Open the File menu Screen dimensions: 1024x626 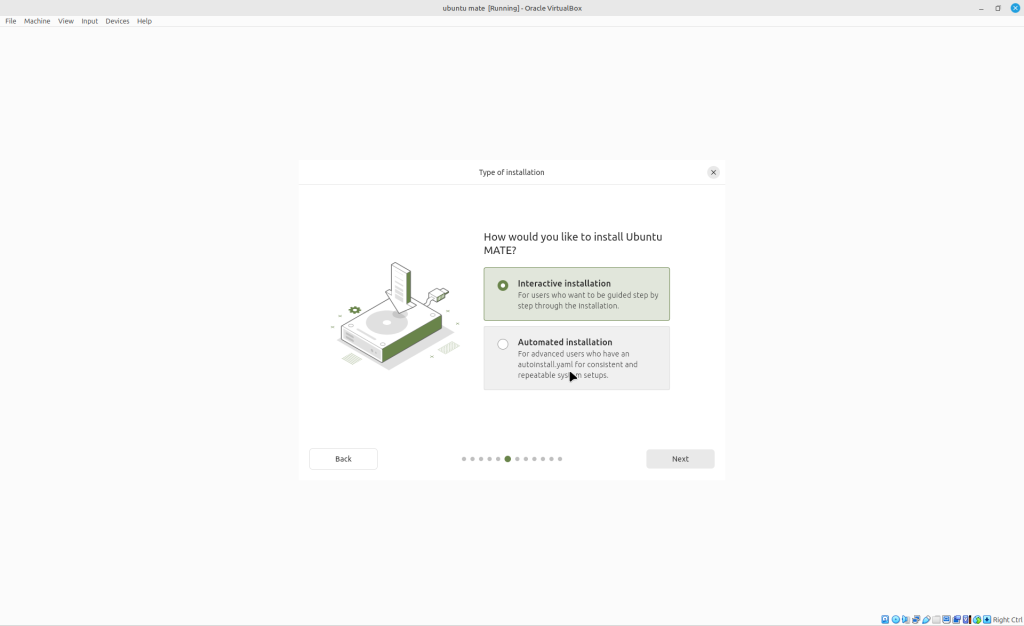click(x=11, y=21)
